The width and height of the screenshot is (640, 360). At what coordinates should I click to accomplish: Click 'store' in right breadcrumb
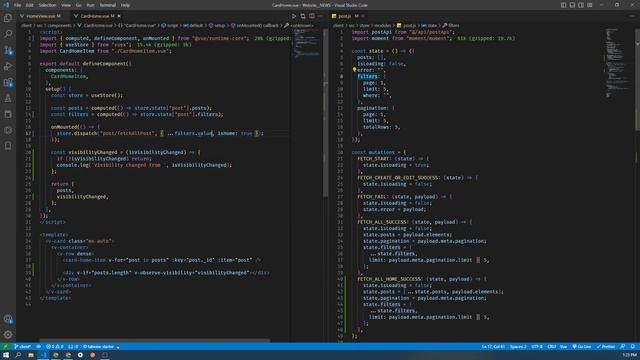364,25
